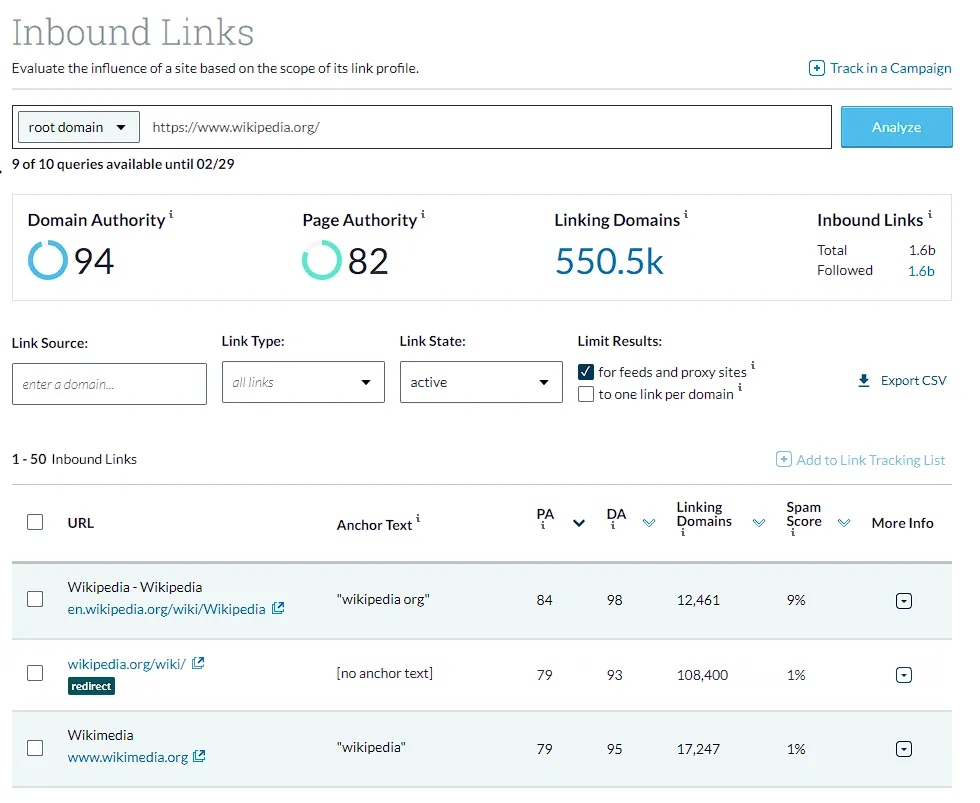Image resolution: width=980 pixels, height=803 pixels.
Task: Toggle the select-all checkbox in table header
Action: coord(35,522)
